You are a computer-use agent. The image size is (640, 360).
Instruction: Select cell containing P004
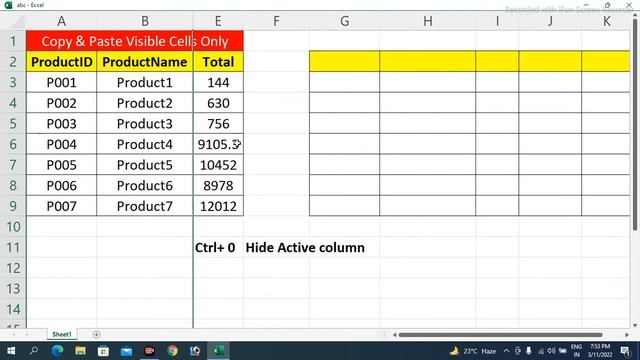pyautogui.click(x=61, y=144)
